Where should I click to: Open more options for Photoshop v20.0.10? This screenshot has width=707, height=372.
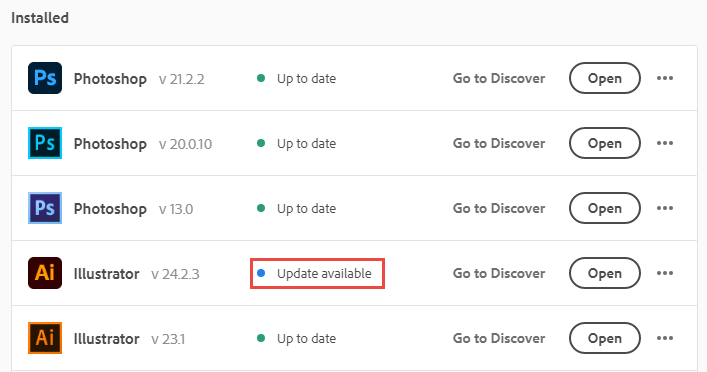pyautogui.click(x=665, y=143)
